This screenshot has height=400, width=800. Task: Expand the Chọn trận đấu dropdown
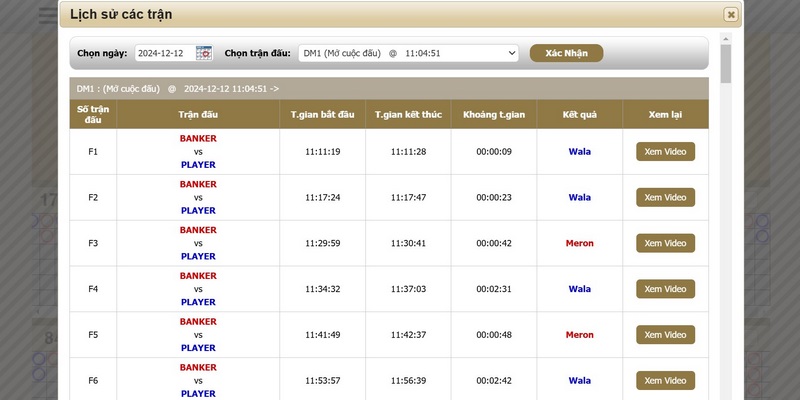408,53
